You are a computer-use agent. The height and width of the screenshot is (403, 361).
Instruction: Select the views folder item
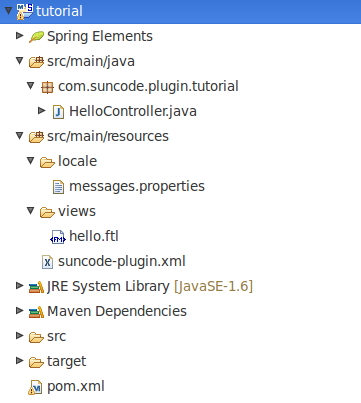pyautogui.click(x=77, y=211)
